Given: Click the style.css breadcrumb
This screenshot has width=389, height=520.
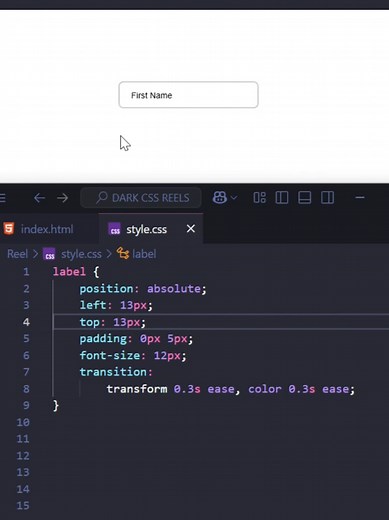Looking at the screenshot, I should tap(81, 254).
